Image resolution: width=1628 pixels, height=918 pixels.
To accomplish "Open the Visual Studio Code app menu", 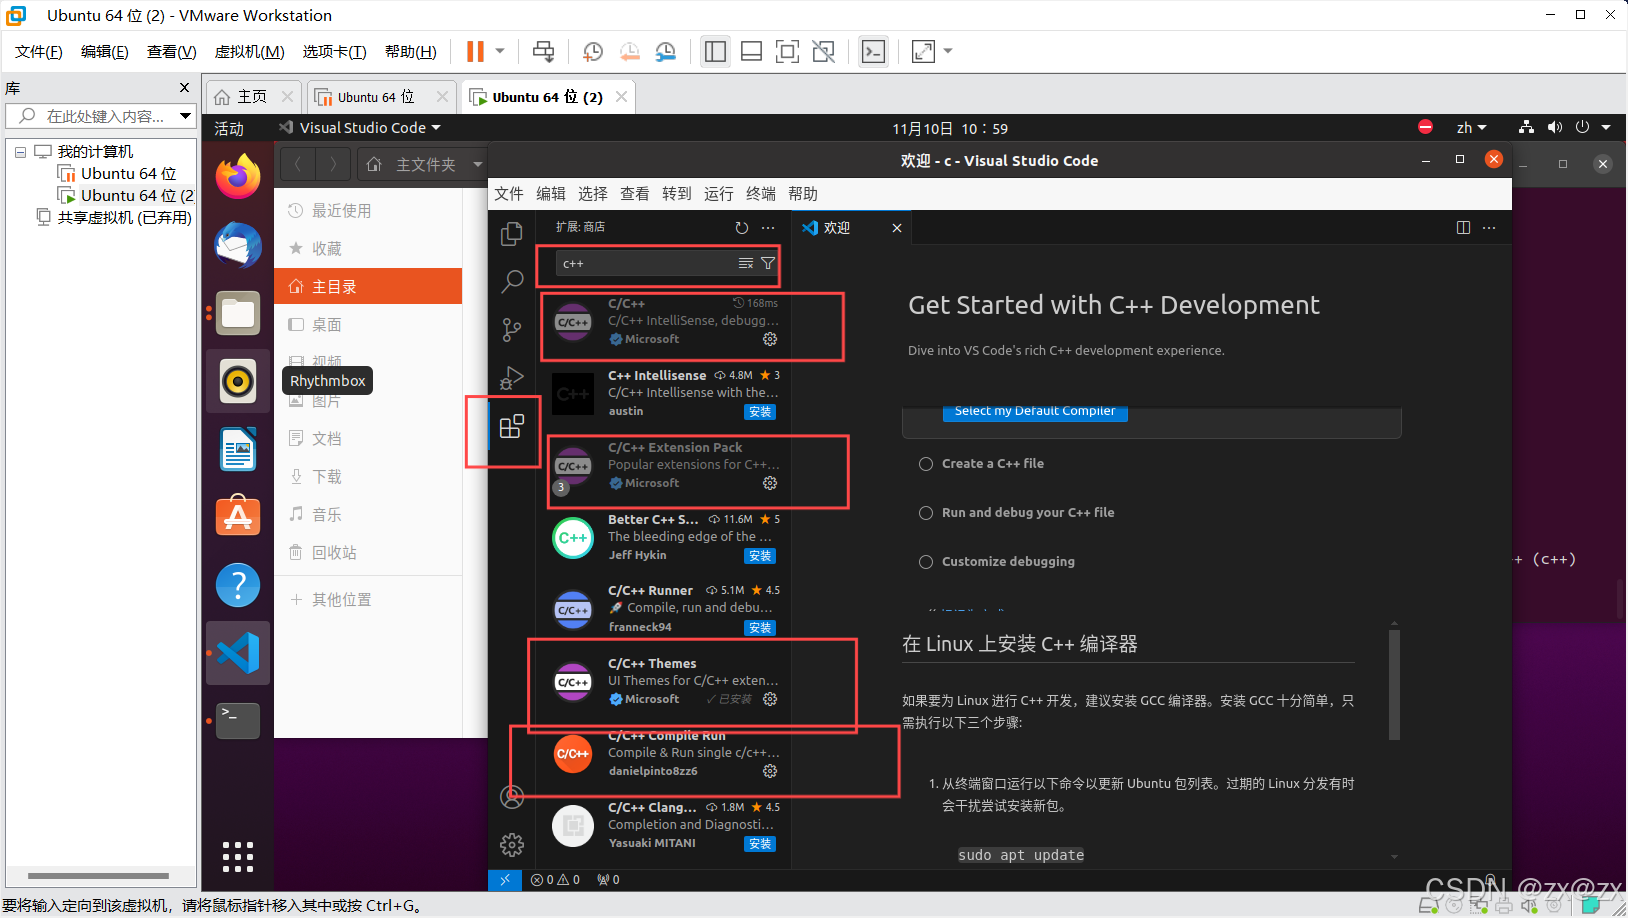I will [359, 128].
